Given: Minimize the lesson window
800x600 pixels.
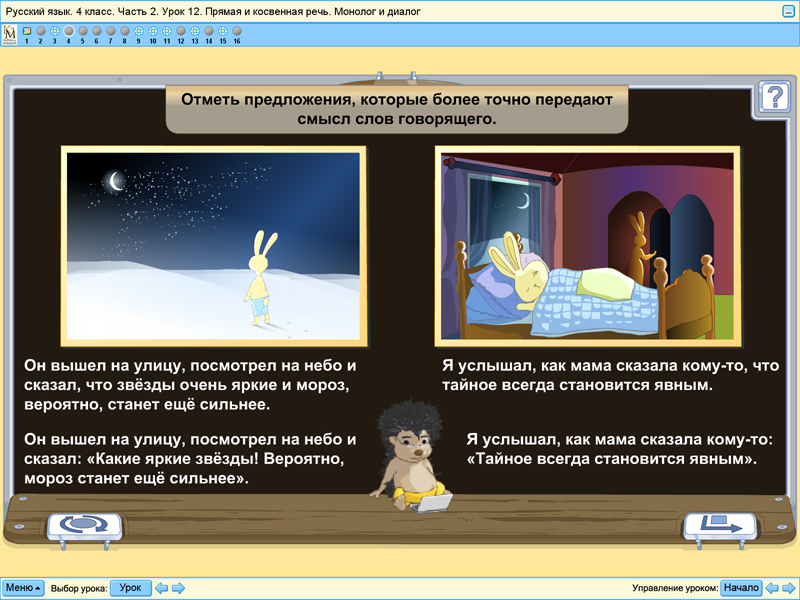Looking at the screenshot, I should point(788,11).
